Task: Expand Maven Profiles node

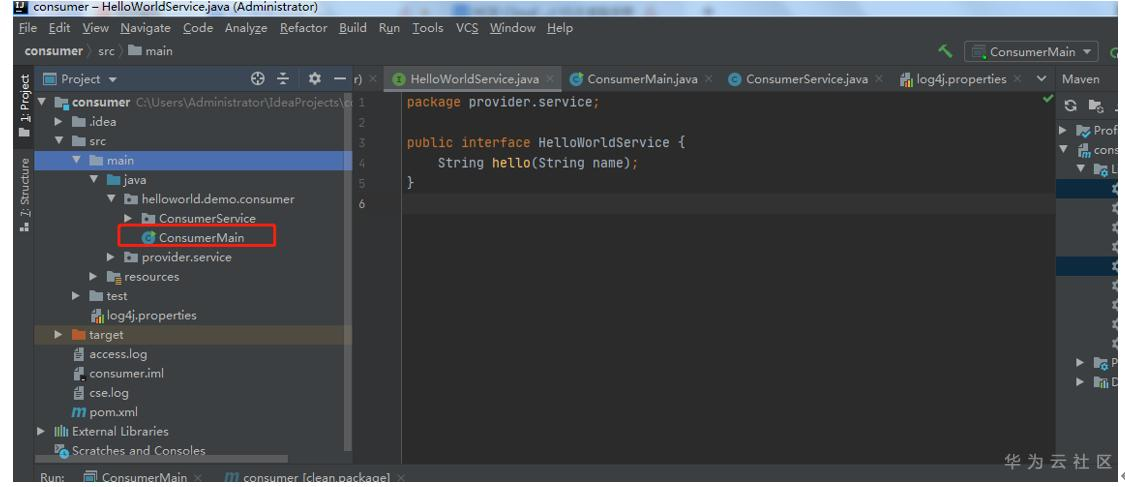Action: tap(1064, 131)
